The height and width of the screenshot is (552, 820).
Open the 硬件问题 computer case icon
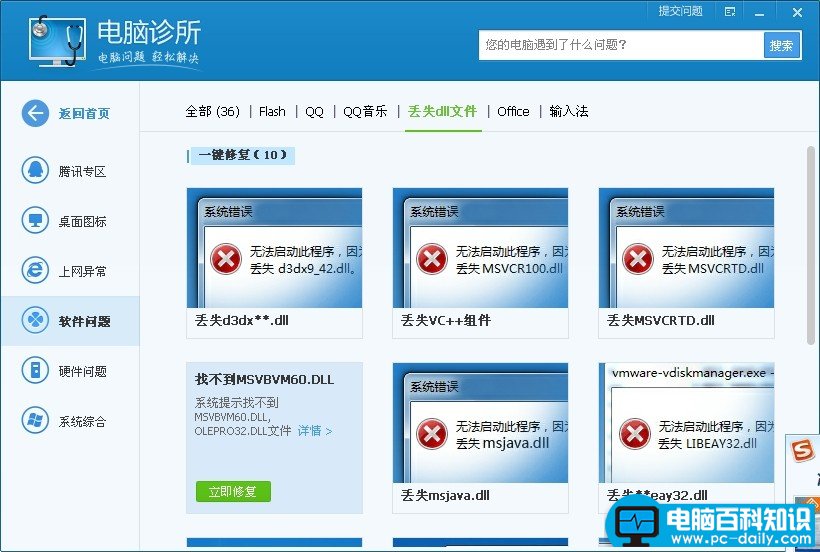35,370
